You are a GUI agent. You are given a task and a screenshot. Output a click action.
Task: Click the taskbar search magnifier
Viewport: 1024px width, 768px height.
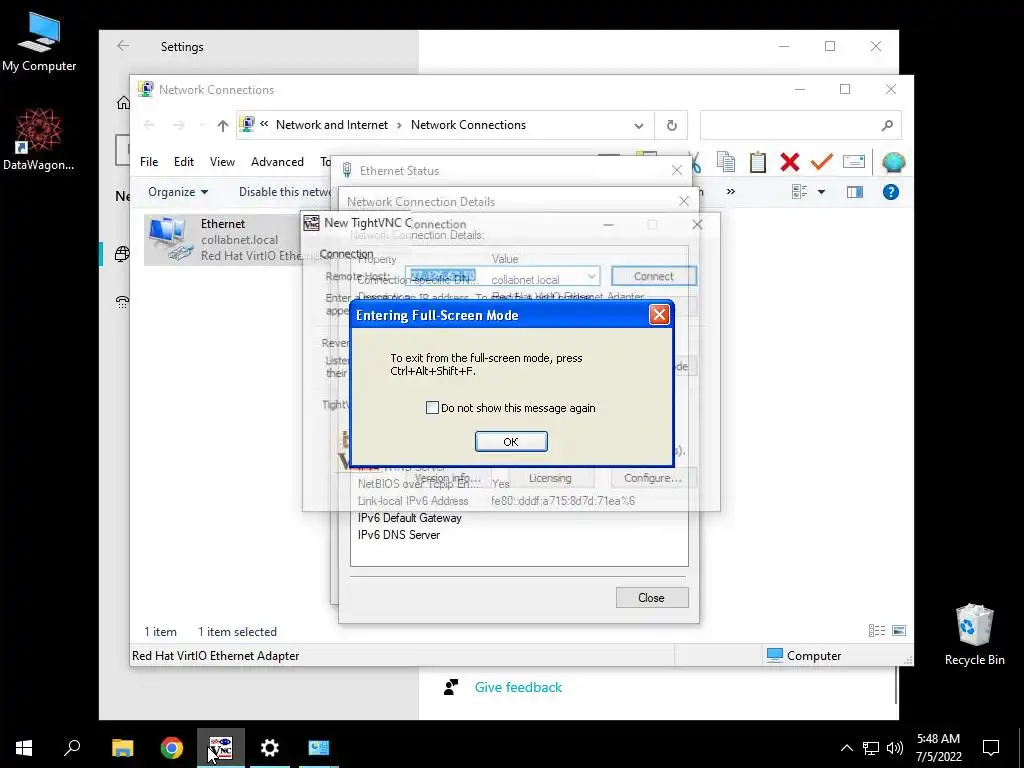pos(72,748)
